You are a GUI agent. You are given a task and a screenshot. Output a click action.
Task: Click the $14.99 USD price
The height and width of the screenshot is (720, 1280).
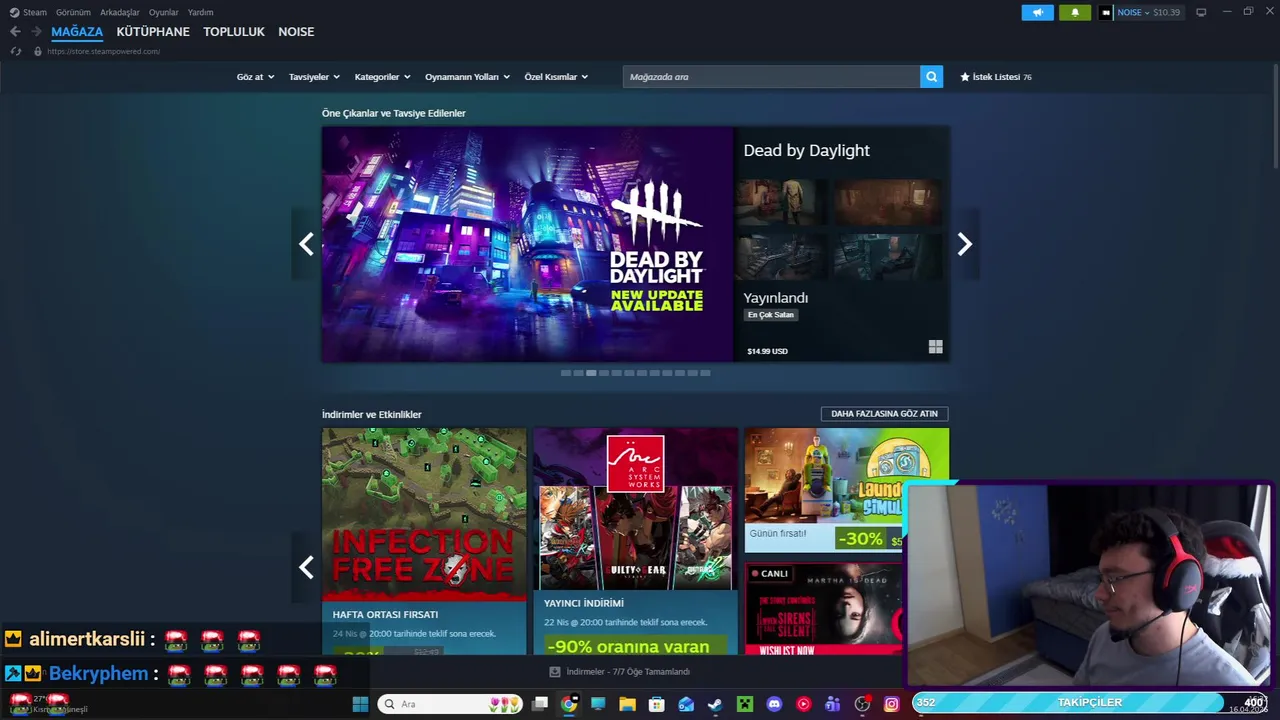tap(767, 352)
